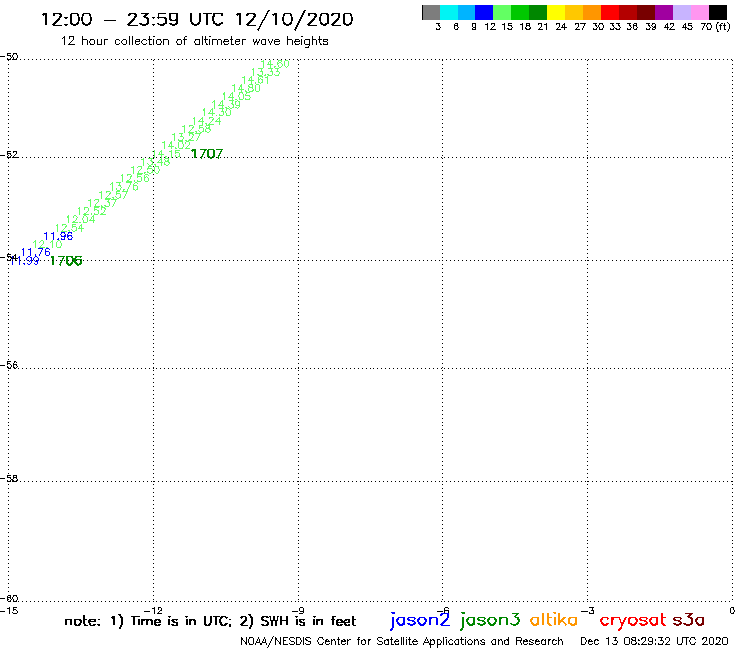Click the 'altika' legend label

[554, 619]
